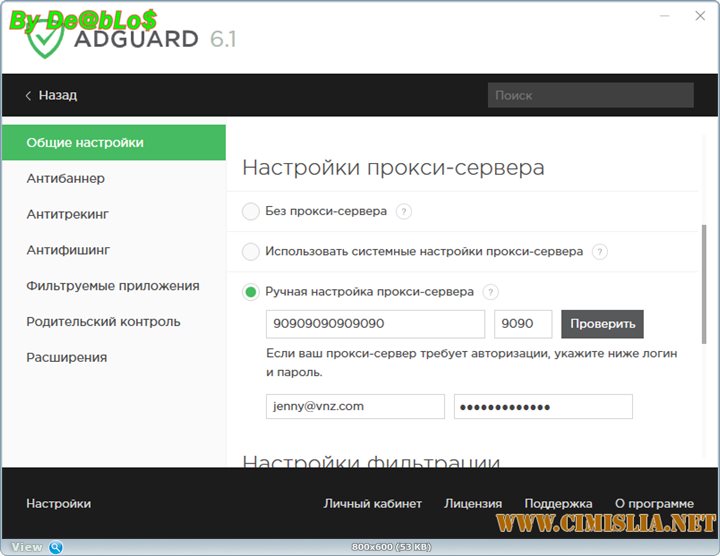Open the 'Лицензия' link
720x556 pixels.
click(x=473, y=504)
